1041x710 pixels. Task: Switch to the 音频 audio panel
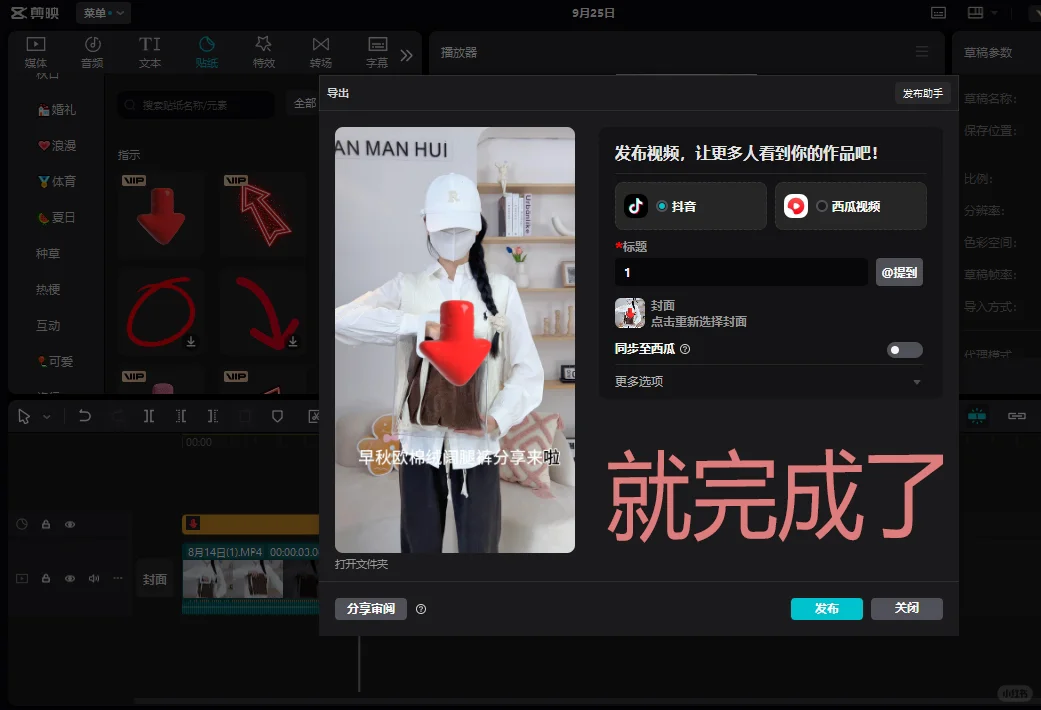(92, 52)
